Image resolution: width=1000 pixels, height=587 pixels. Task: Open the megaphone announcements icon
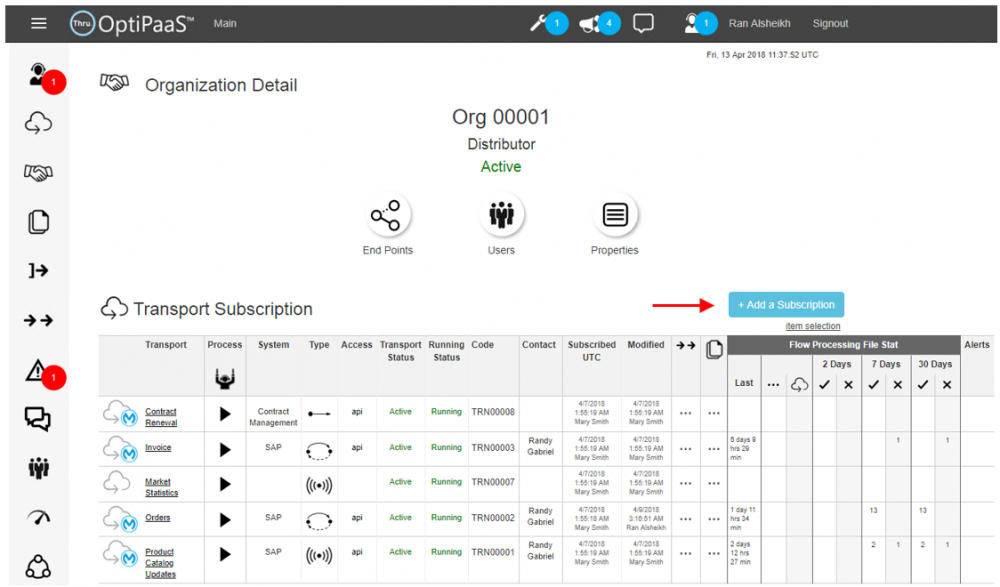pos(590,23)
